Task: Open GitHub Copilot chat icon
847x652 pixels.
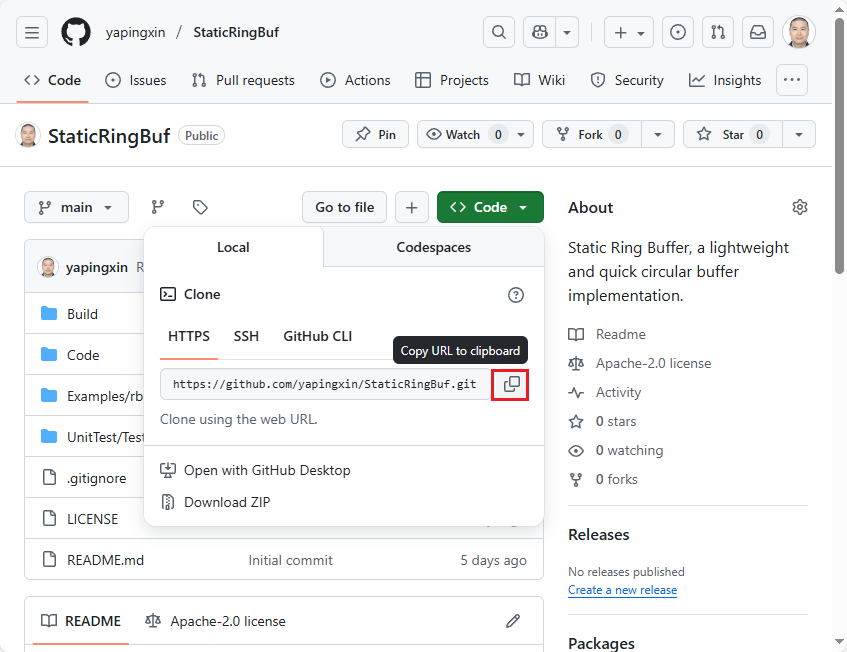Action: click(539, 32)
